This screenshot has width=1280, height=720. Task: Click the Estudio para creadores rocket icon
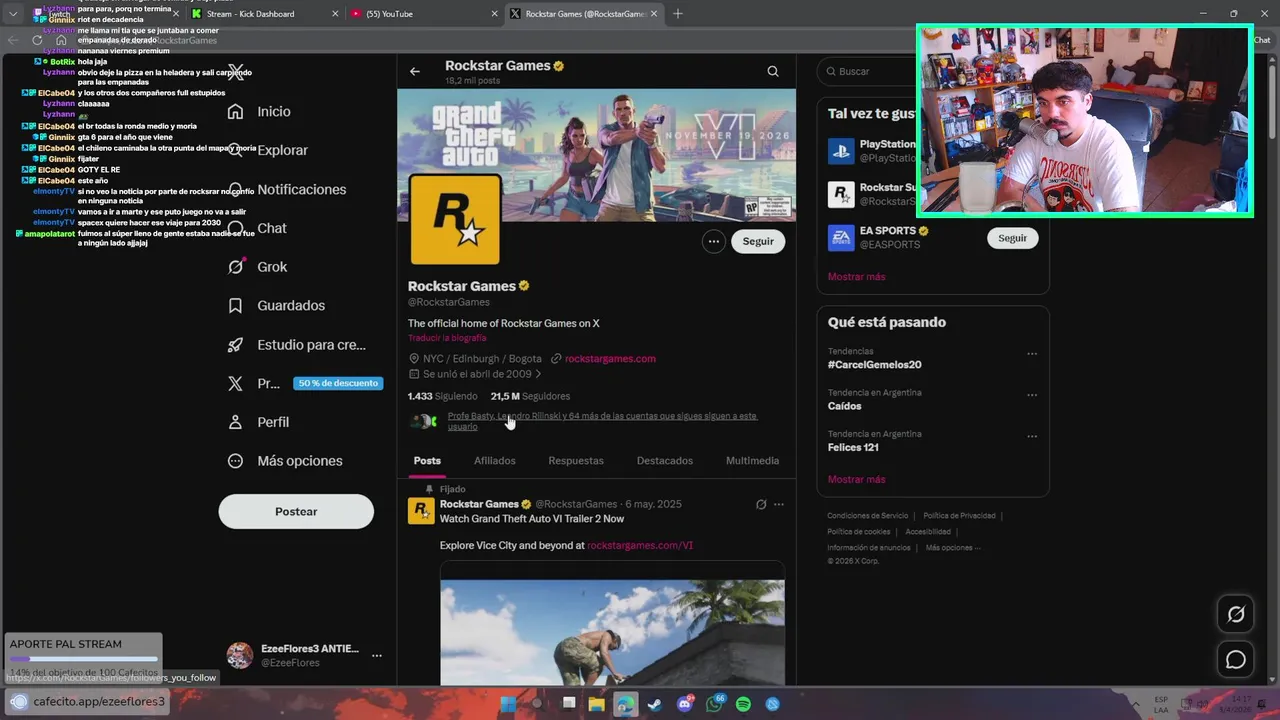[236, 345]
